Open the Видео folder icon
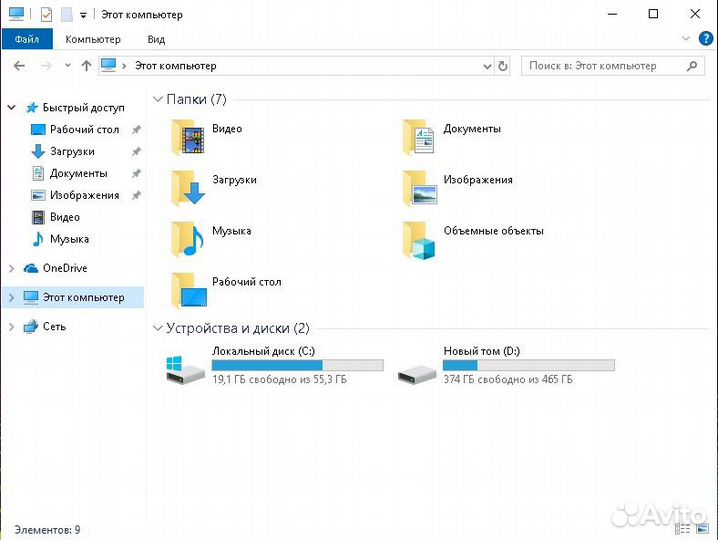This screenshot has width=718, height=540. pyautogui.click(x=188, y=137)
